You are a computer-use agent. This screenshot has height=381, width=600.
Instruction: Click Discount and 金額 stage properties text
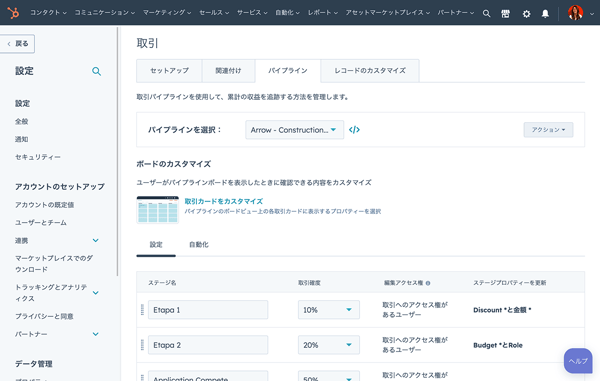pos(502,310)
